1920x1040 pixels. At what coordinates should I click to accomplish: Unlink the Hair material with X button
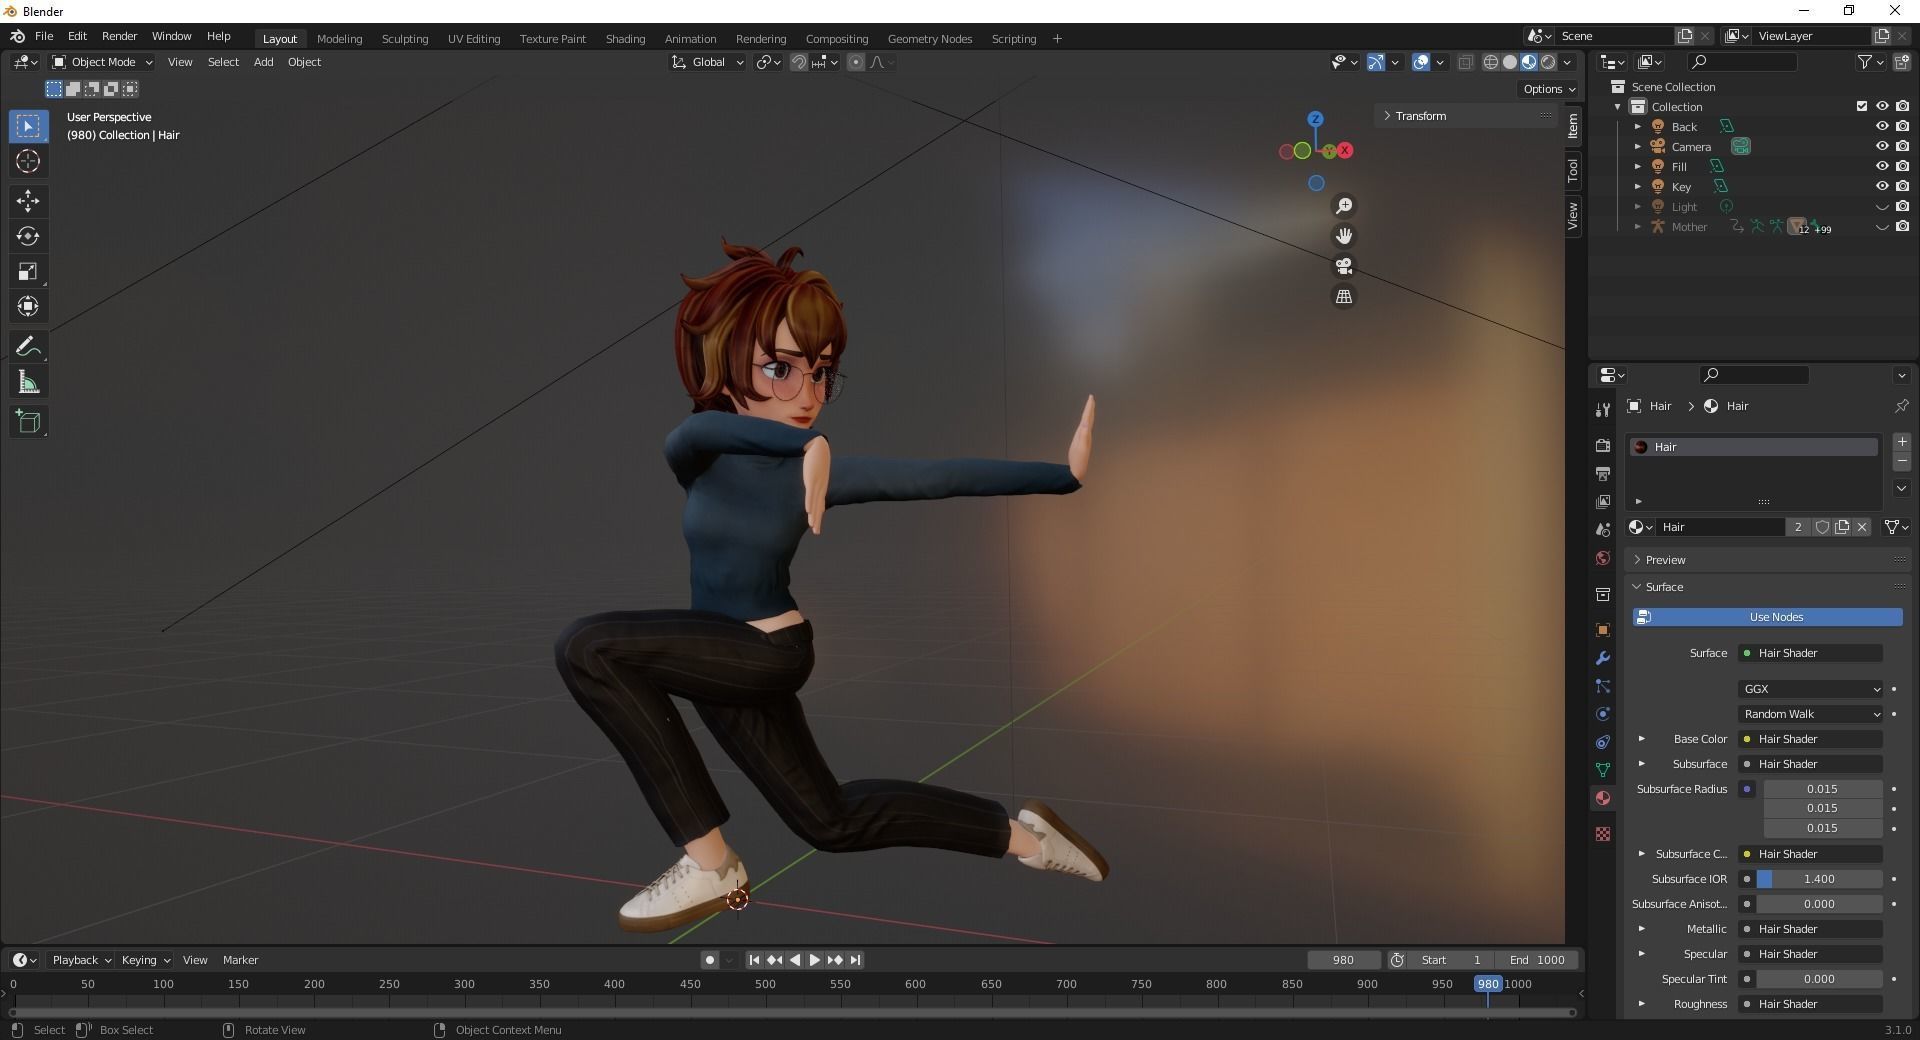point(1861,527)
